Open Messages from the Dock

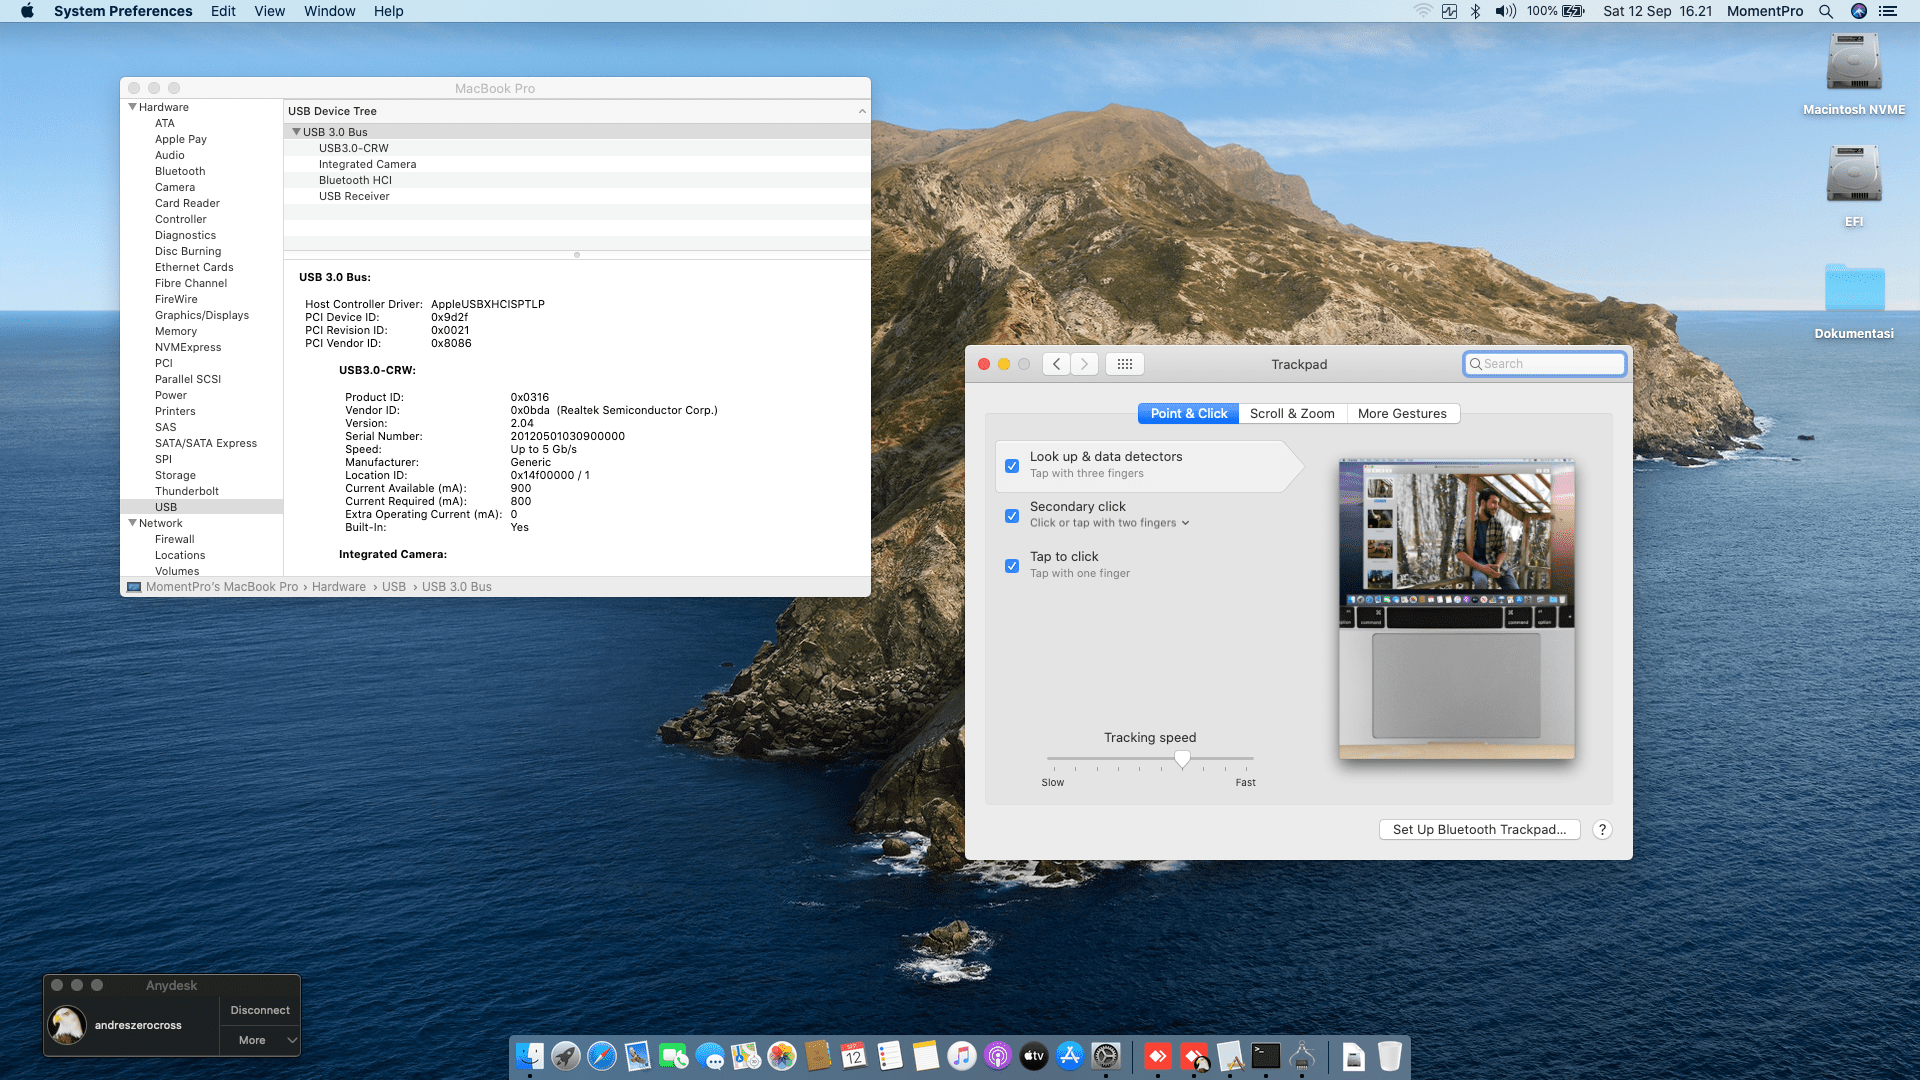pos(710,1056)
